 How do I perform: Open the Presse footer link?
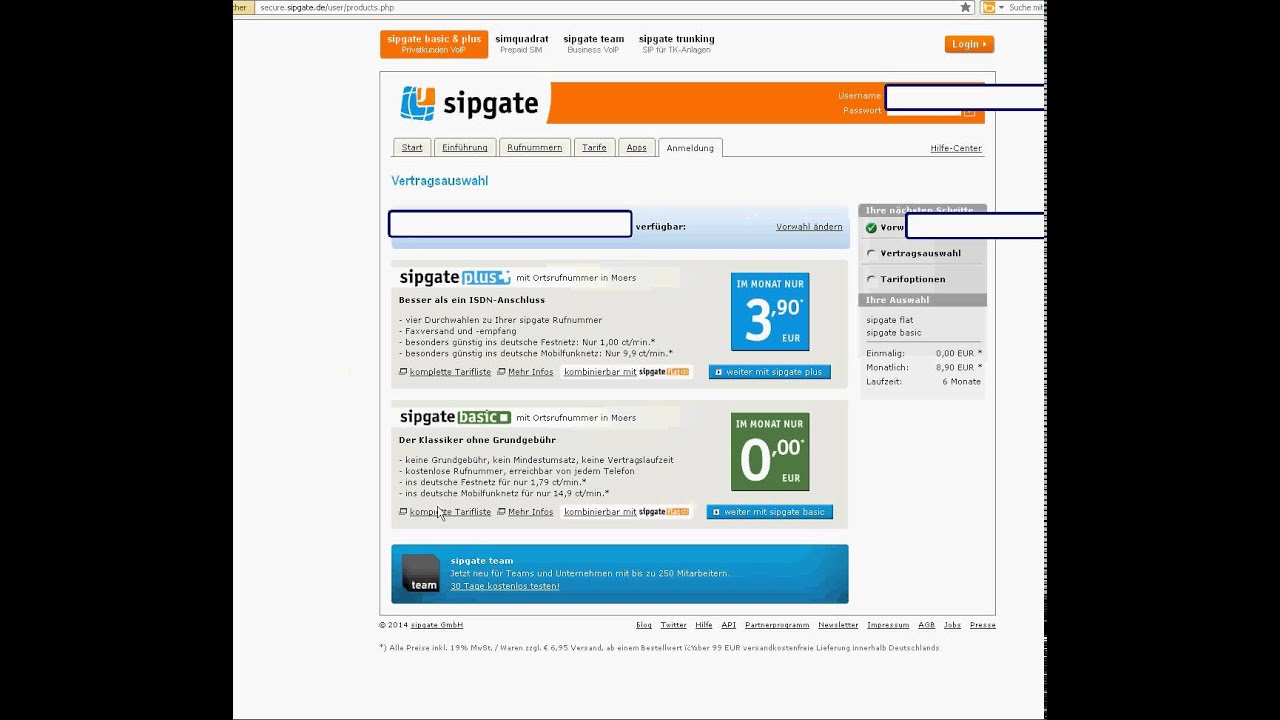983,625
